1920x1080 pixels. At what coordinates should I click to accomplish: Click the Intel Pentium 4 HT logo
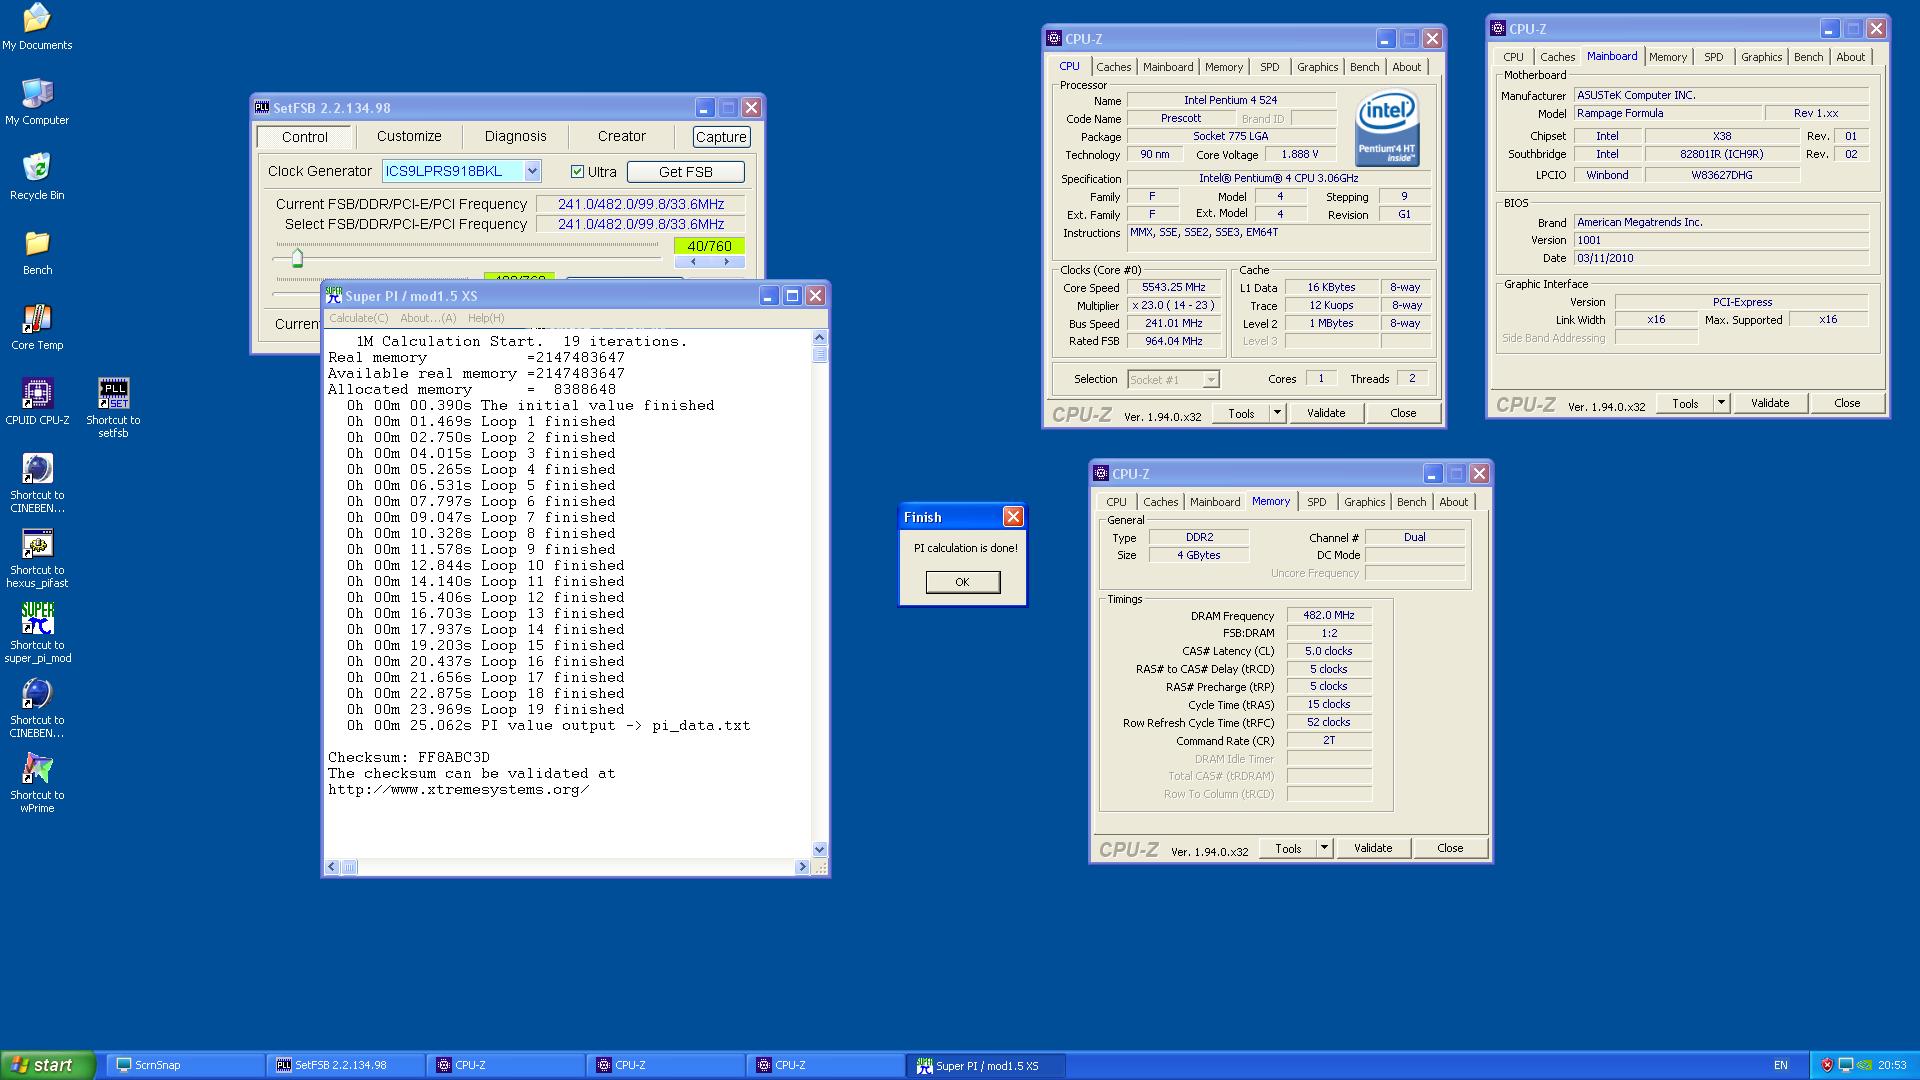[1387, 128]
